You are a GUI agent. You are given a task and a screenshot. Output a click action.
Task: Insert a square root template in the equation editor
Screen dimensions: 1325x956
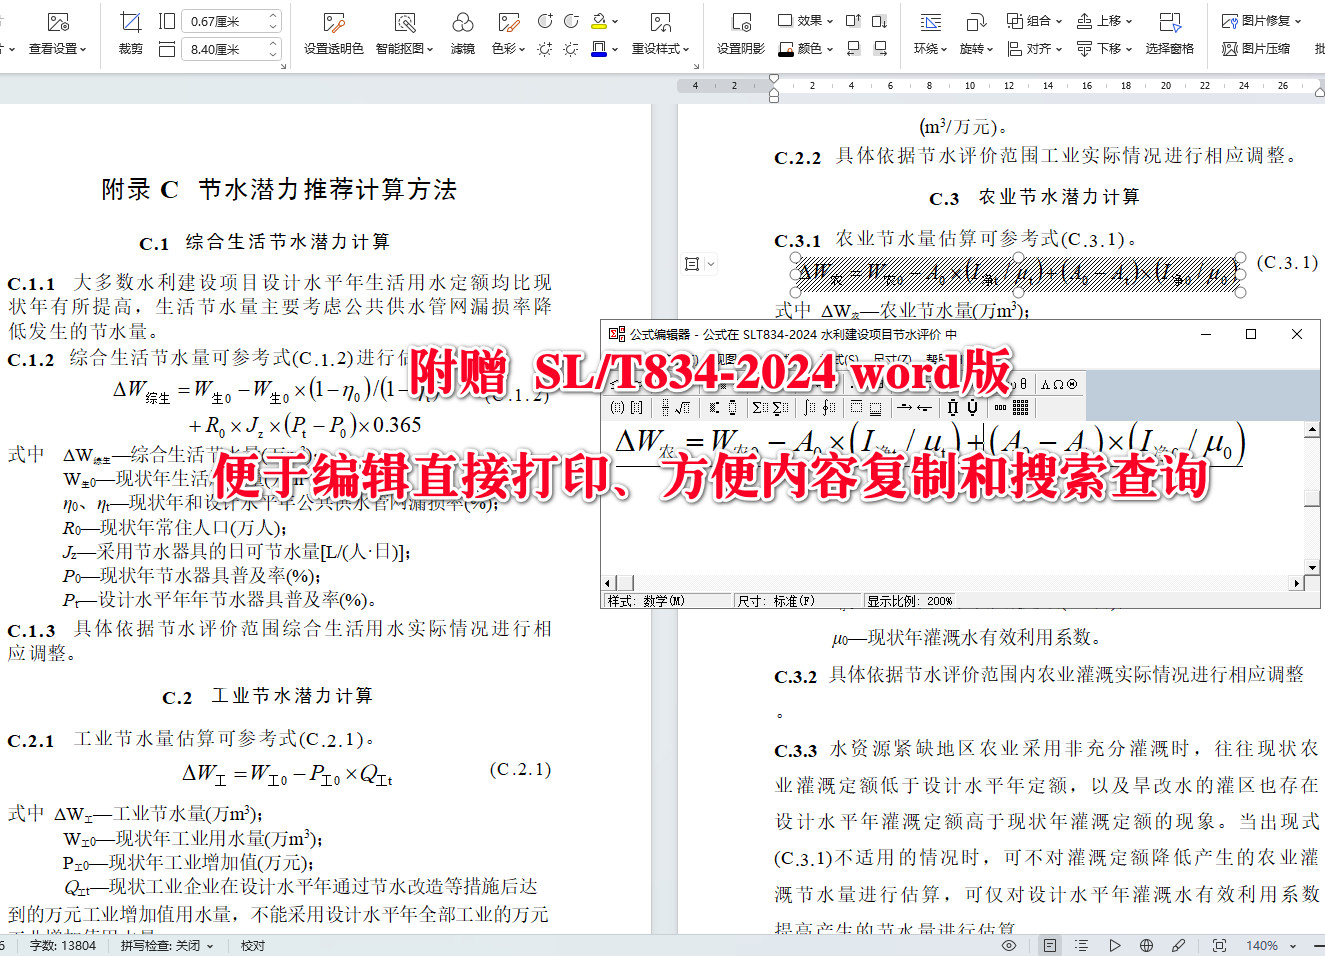coord(681,407)
